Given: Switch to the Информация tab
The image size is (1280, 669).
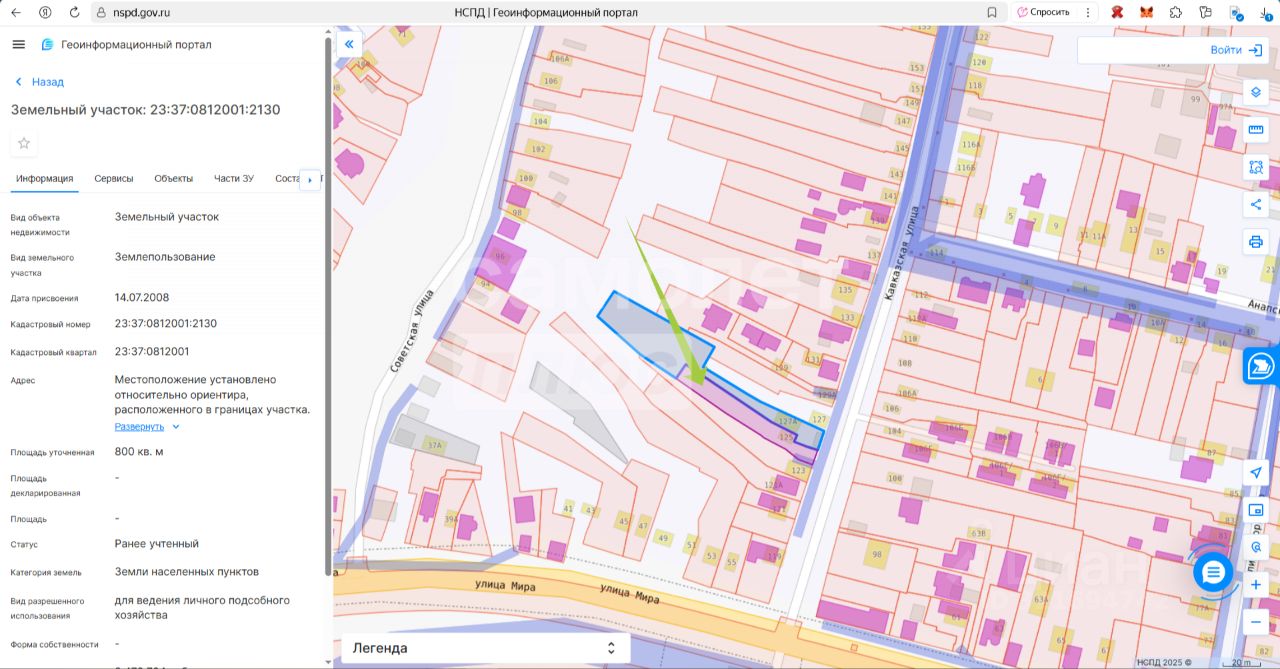Looking at the screenshot, I should tap(44, 178).
